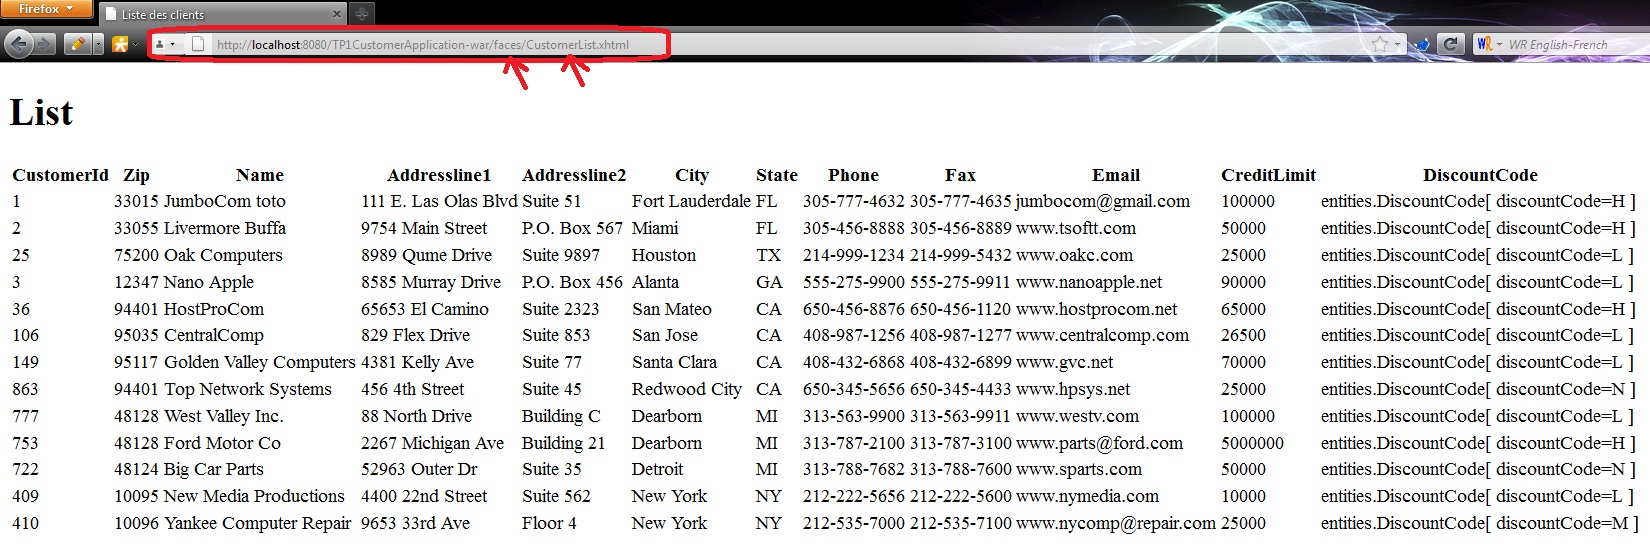Image resolution: width=1650 pixels, height=546 pixels.
Task: Click the blue cat addon icon
Action: coord(1421,44)
